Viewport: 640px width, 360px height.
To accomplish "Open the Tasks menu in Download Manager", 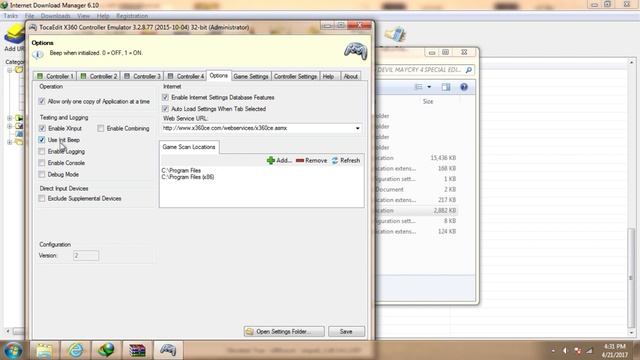I will [11, 16].
